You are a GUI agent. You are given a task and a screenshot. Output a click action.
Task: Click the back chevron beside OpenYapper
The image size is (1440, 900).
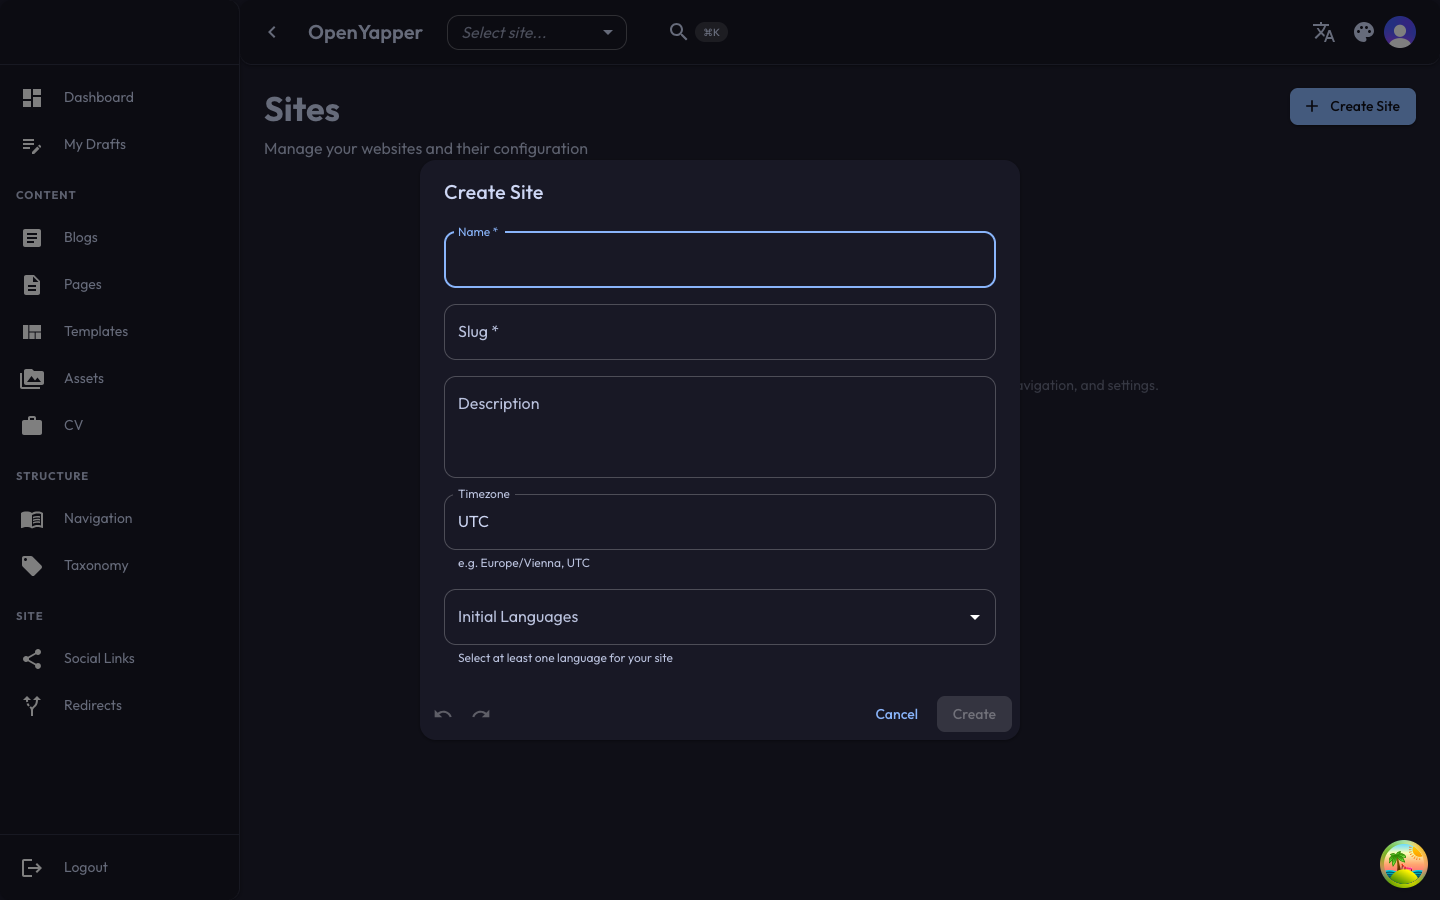click(272, 32)
